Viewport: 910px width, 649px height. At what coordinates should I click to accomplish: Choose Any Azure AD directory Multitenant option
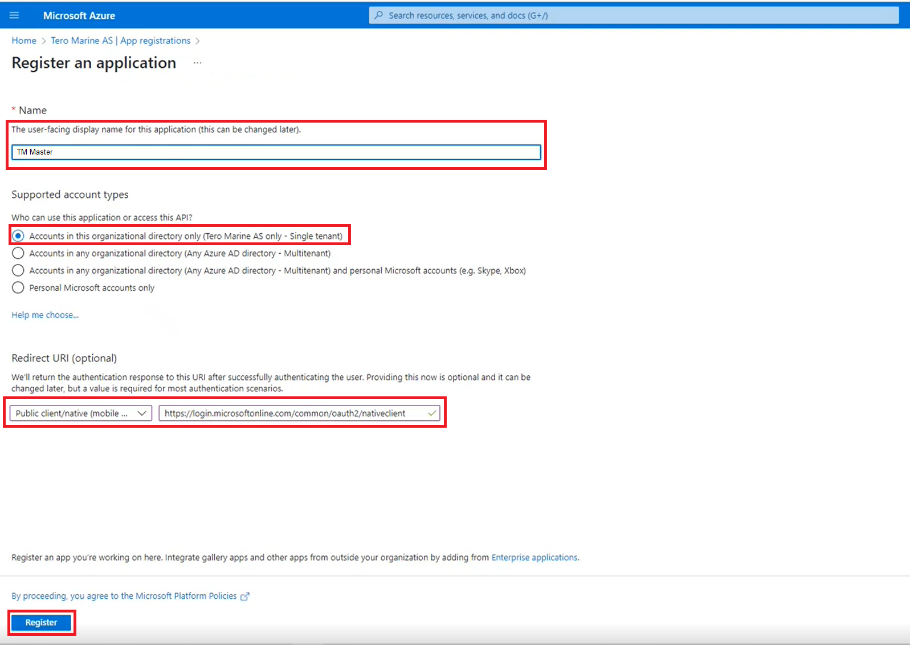[18, 253]
